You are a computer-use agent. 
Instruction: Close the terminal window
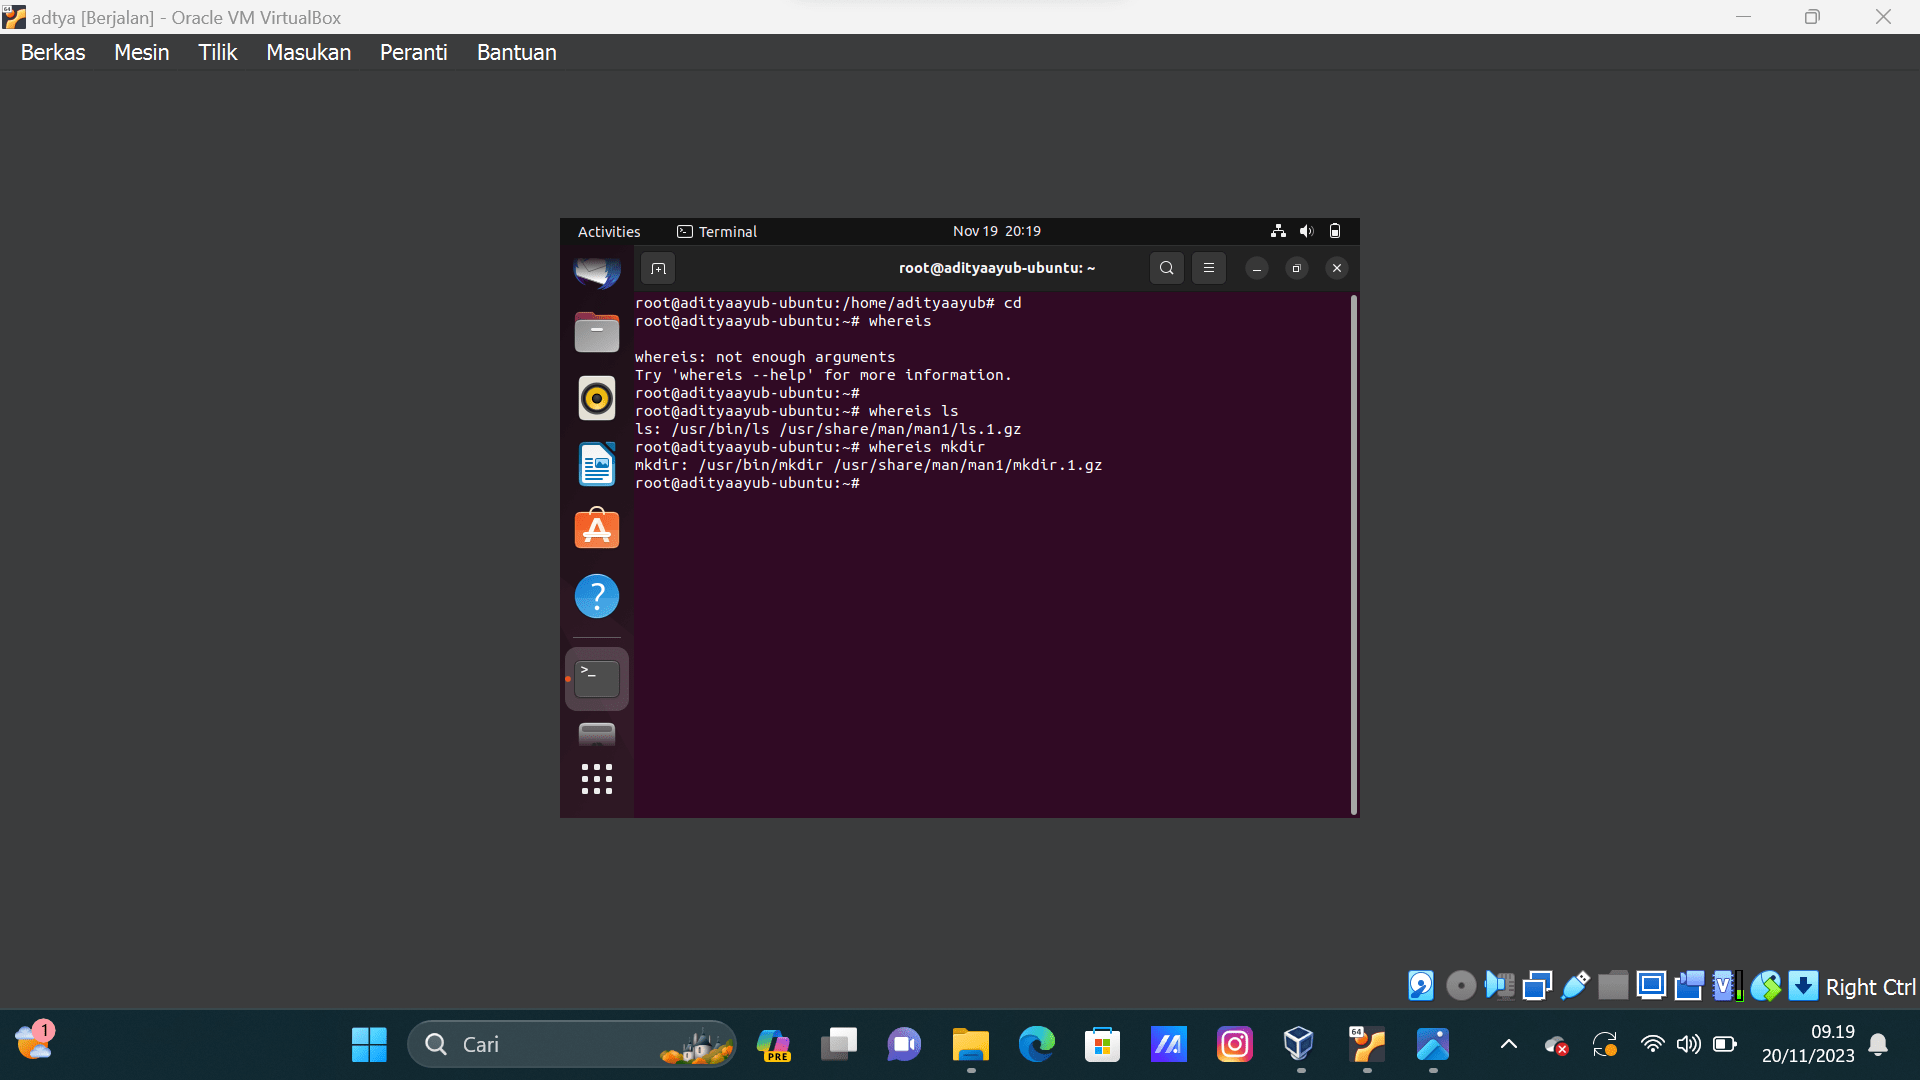click(x=1336, y=268)
